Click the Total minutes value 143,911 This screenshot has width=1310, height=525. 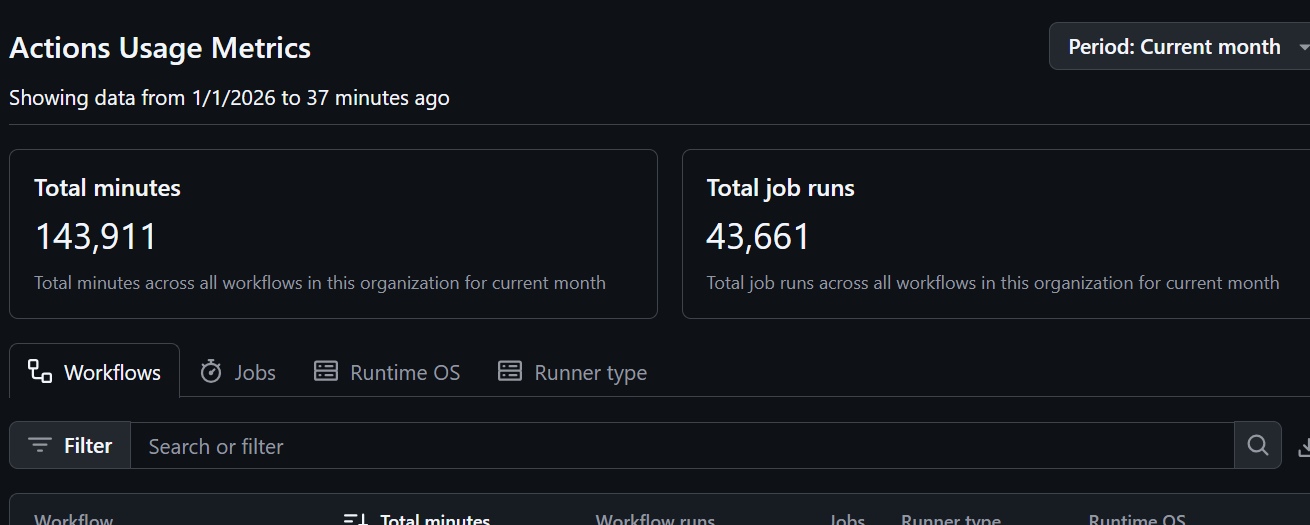point(96,237)
